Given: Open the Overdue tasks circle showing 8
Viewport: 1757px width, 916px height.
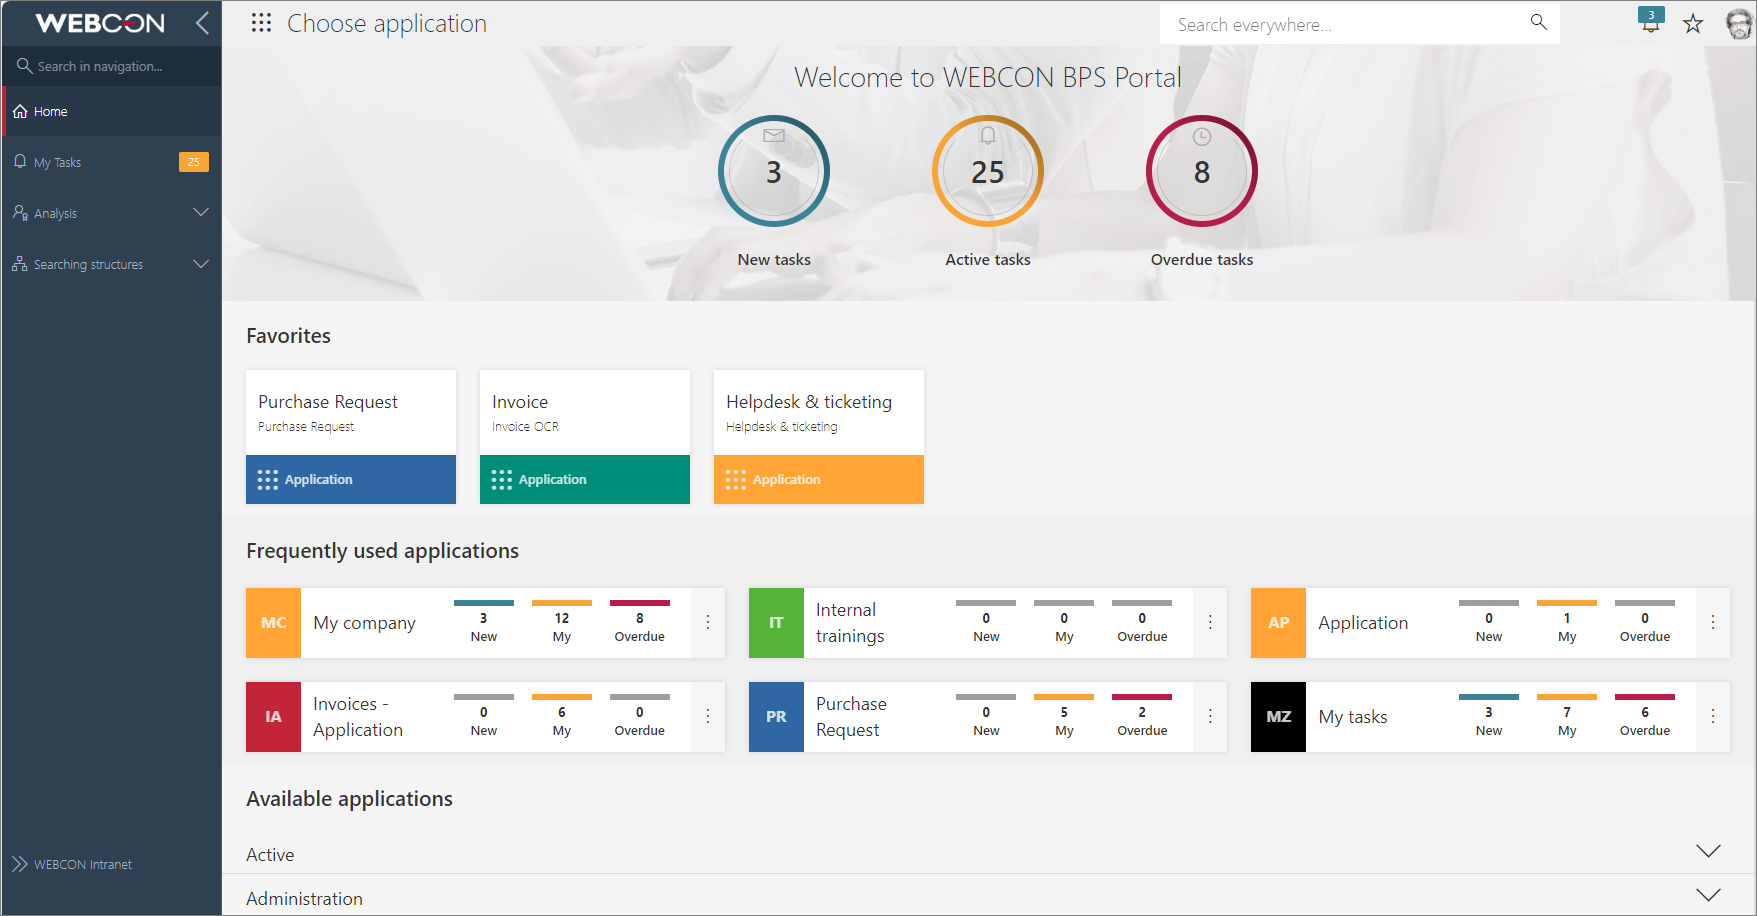Looking at the screenshot, I should pyautogui.click(x=1202, y=171).
